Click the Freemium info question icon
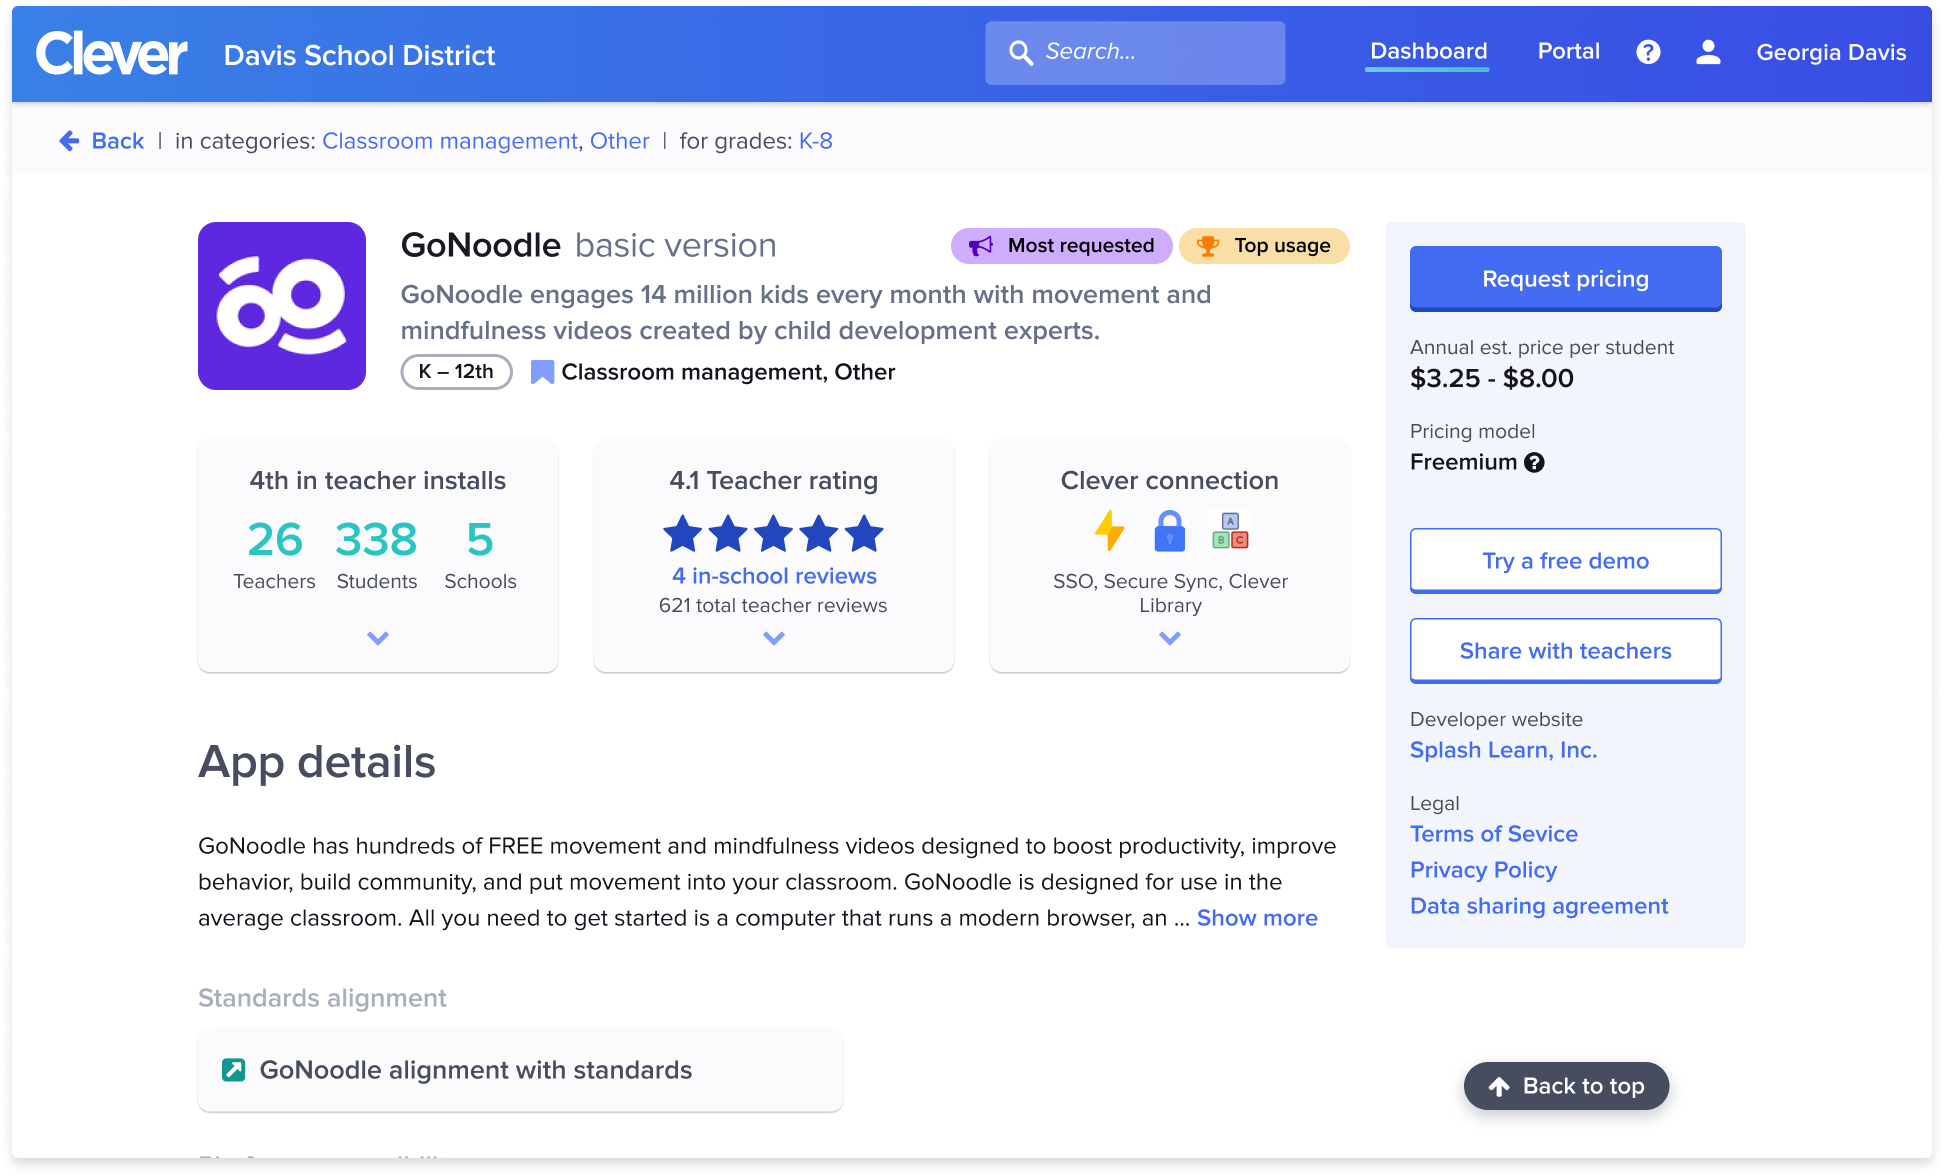The image size is (1945, 1176). (x=1534, y=462)
